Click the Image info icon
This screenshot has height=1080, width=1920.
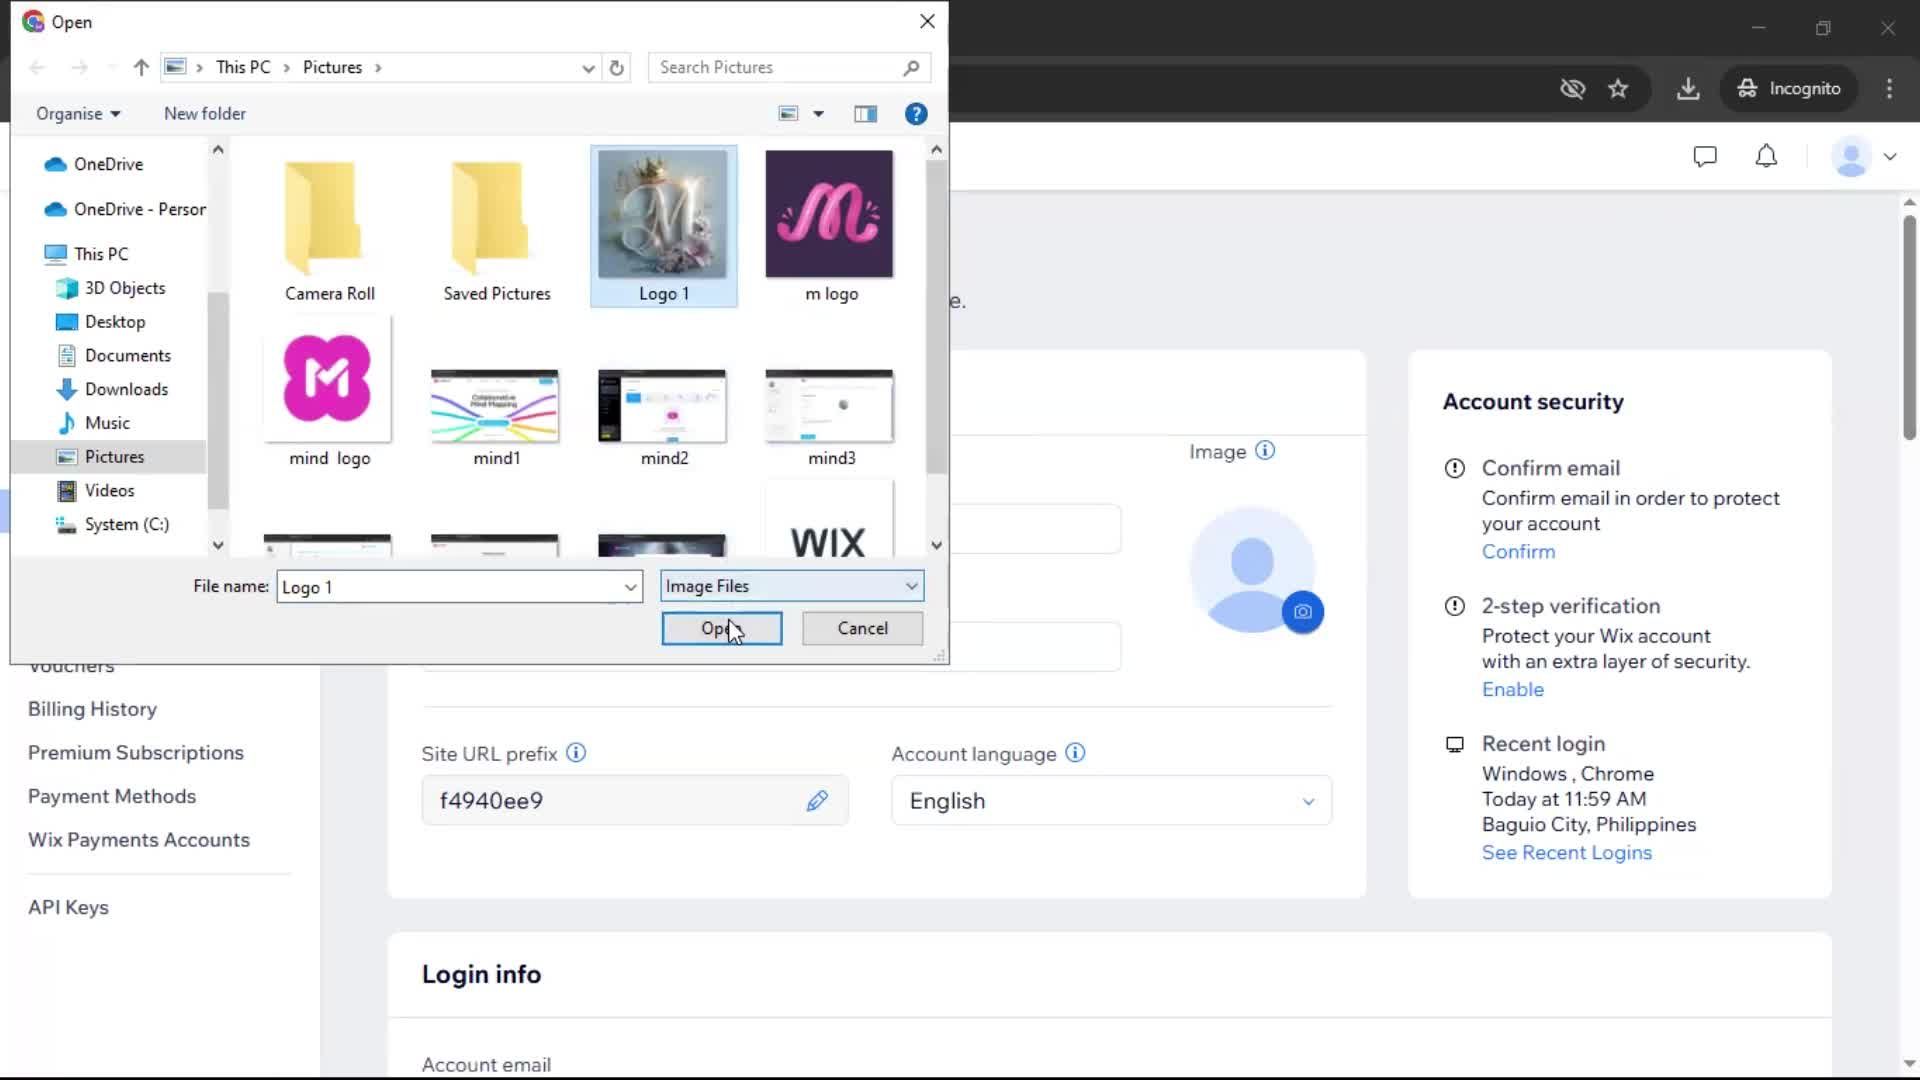pos(1265,451)
